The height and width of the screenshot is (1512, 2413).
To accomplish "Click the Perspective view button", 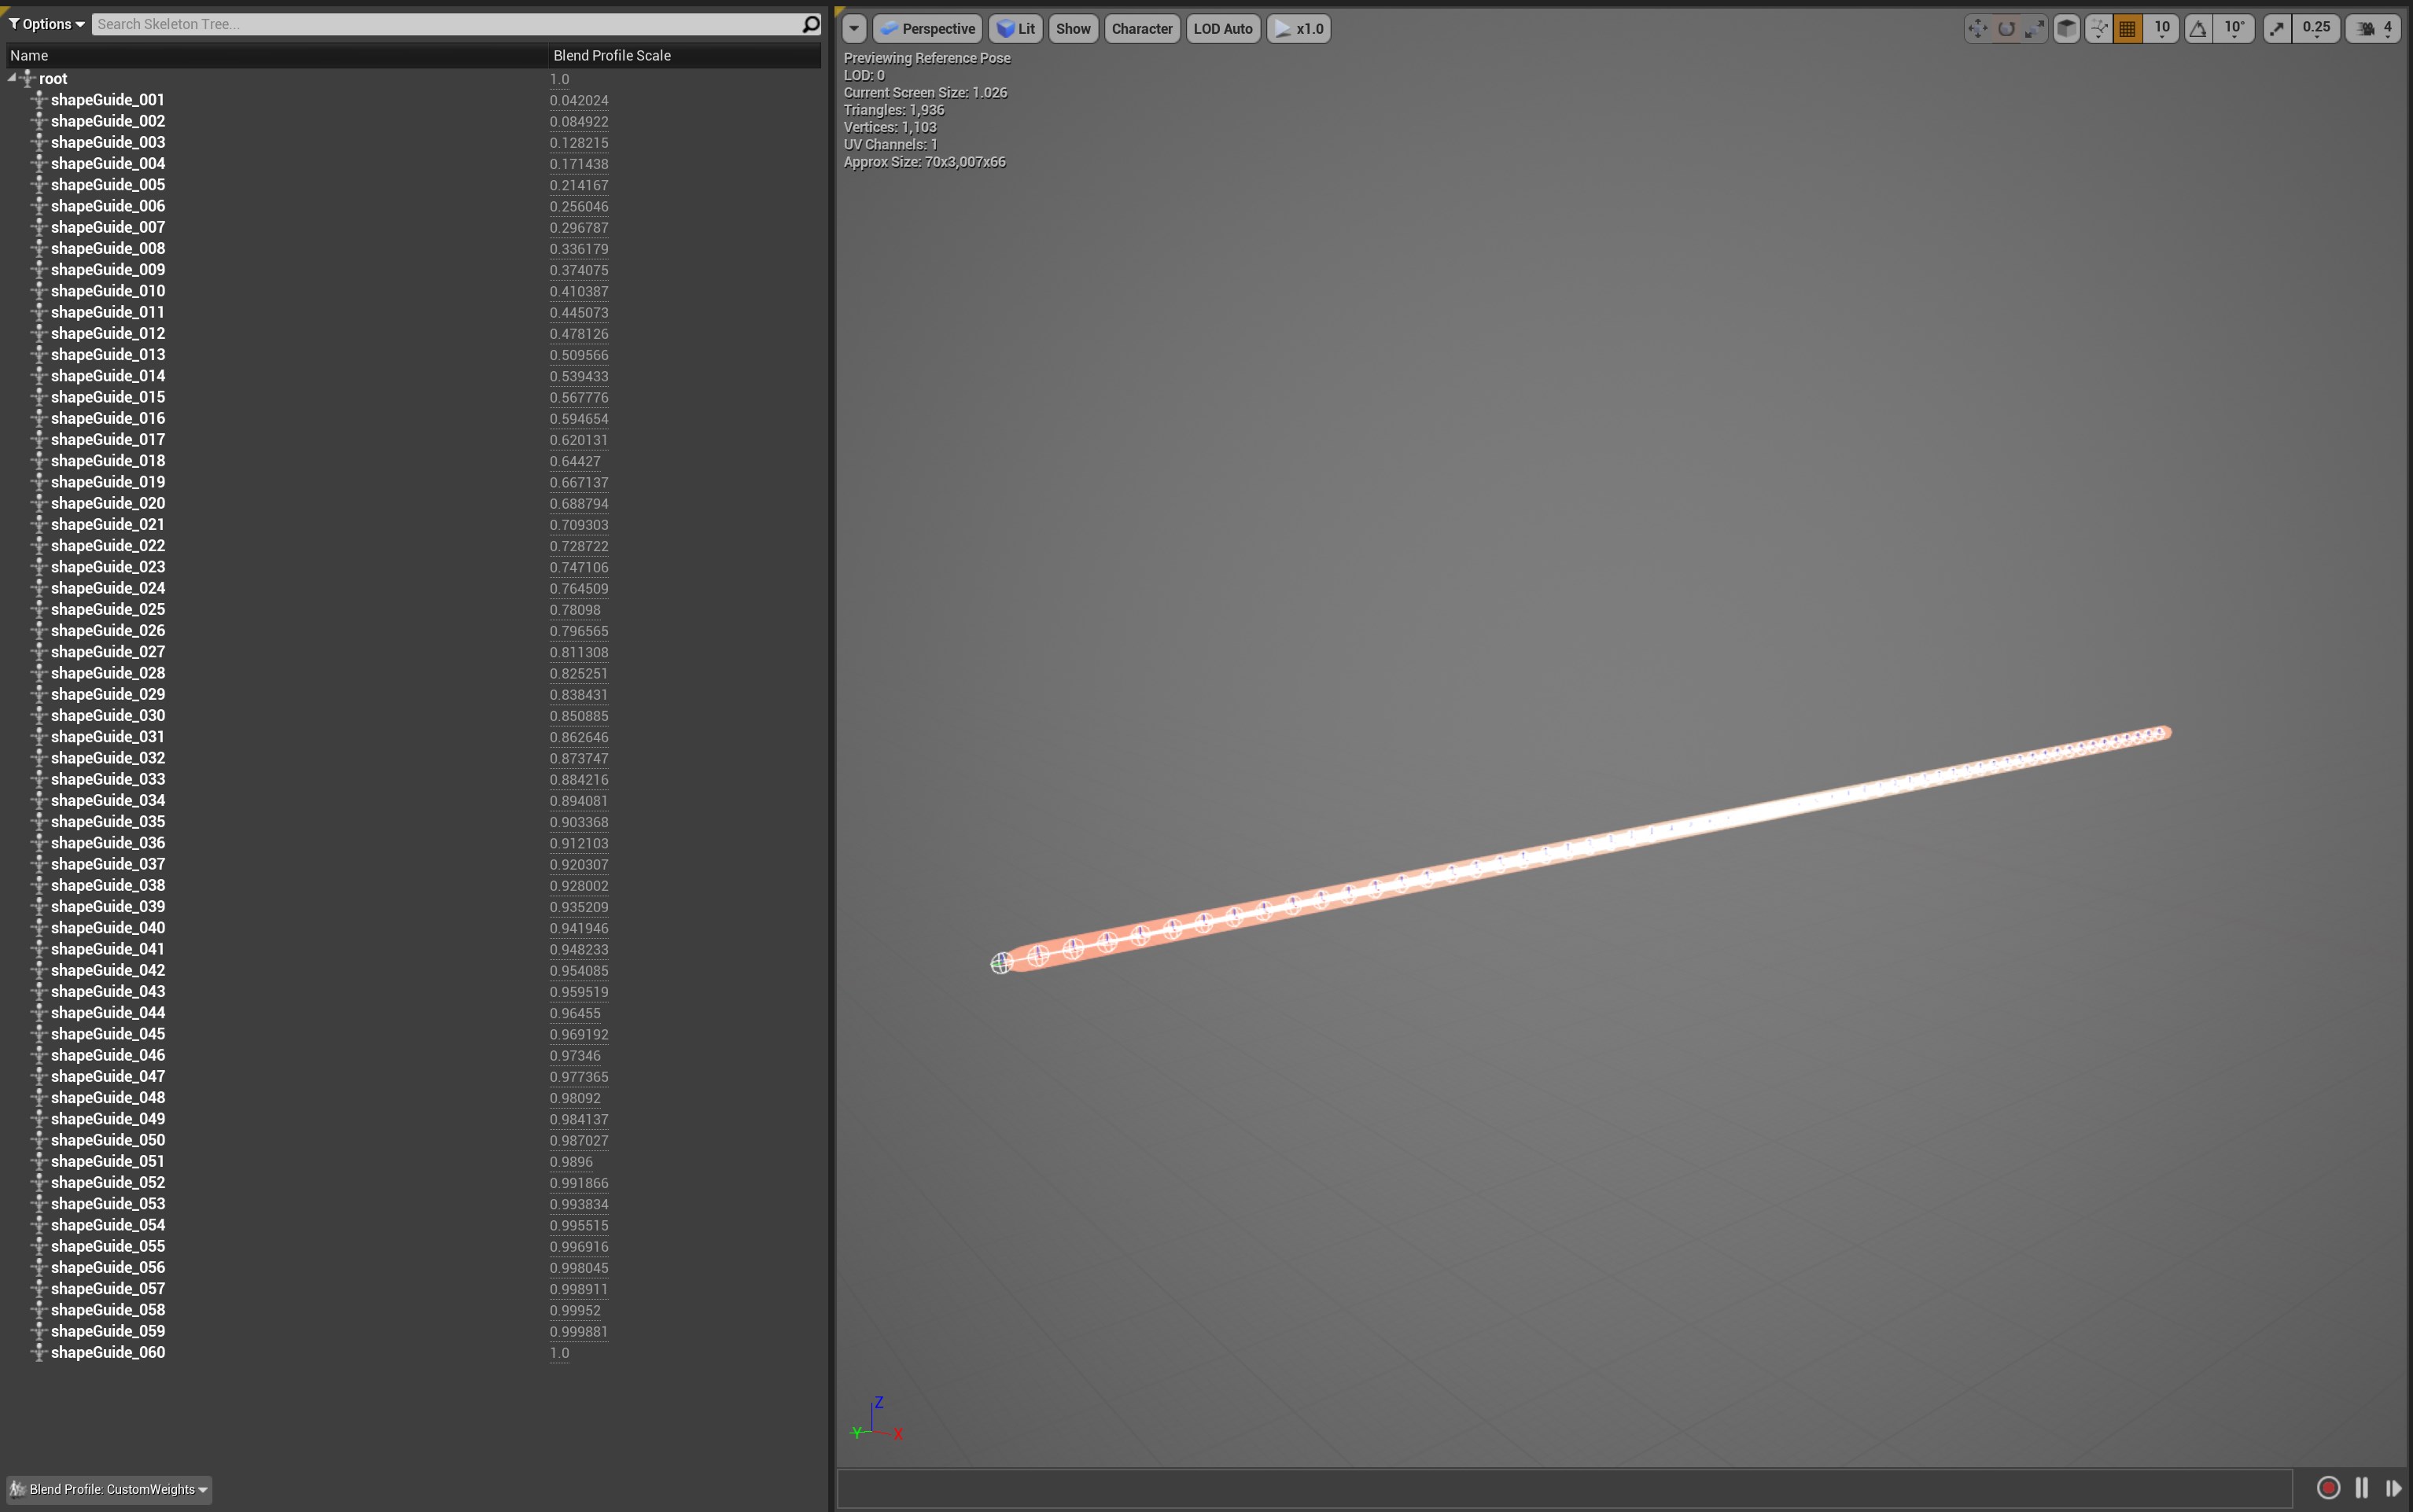I will (927, 29).
